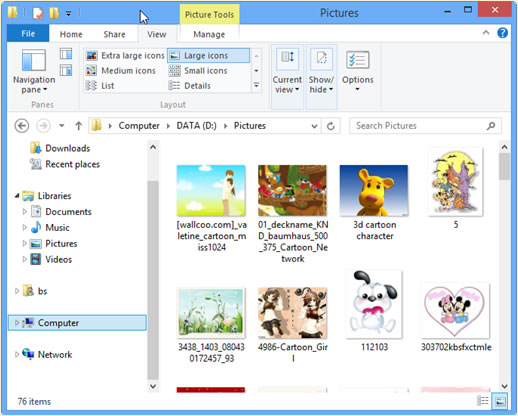Refresh the Pictures folder
The width and height of the screenshot is (518, 416).
[x=330, y=126]
